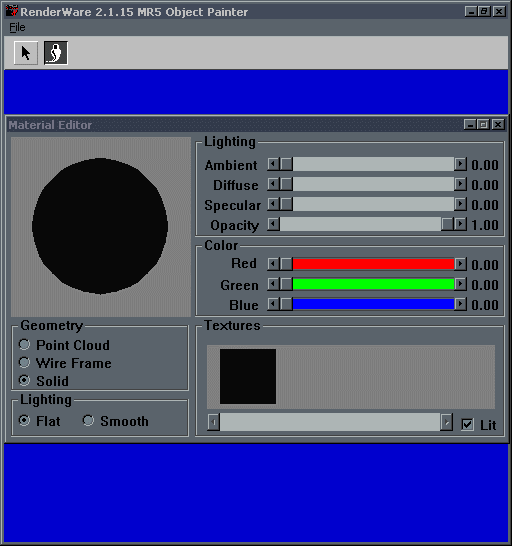
Task: Click left arrow of Opacity slider
Action: [x=273, y=224]
